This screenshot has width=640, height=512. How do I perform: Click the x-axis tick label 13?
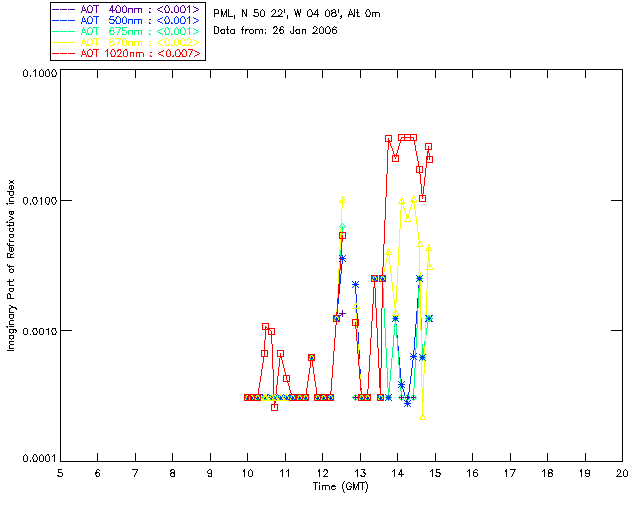360,473
